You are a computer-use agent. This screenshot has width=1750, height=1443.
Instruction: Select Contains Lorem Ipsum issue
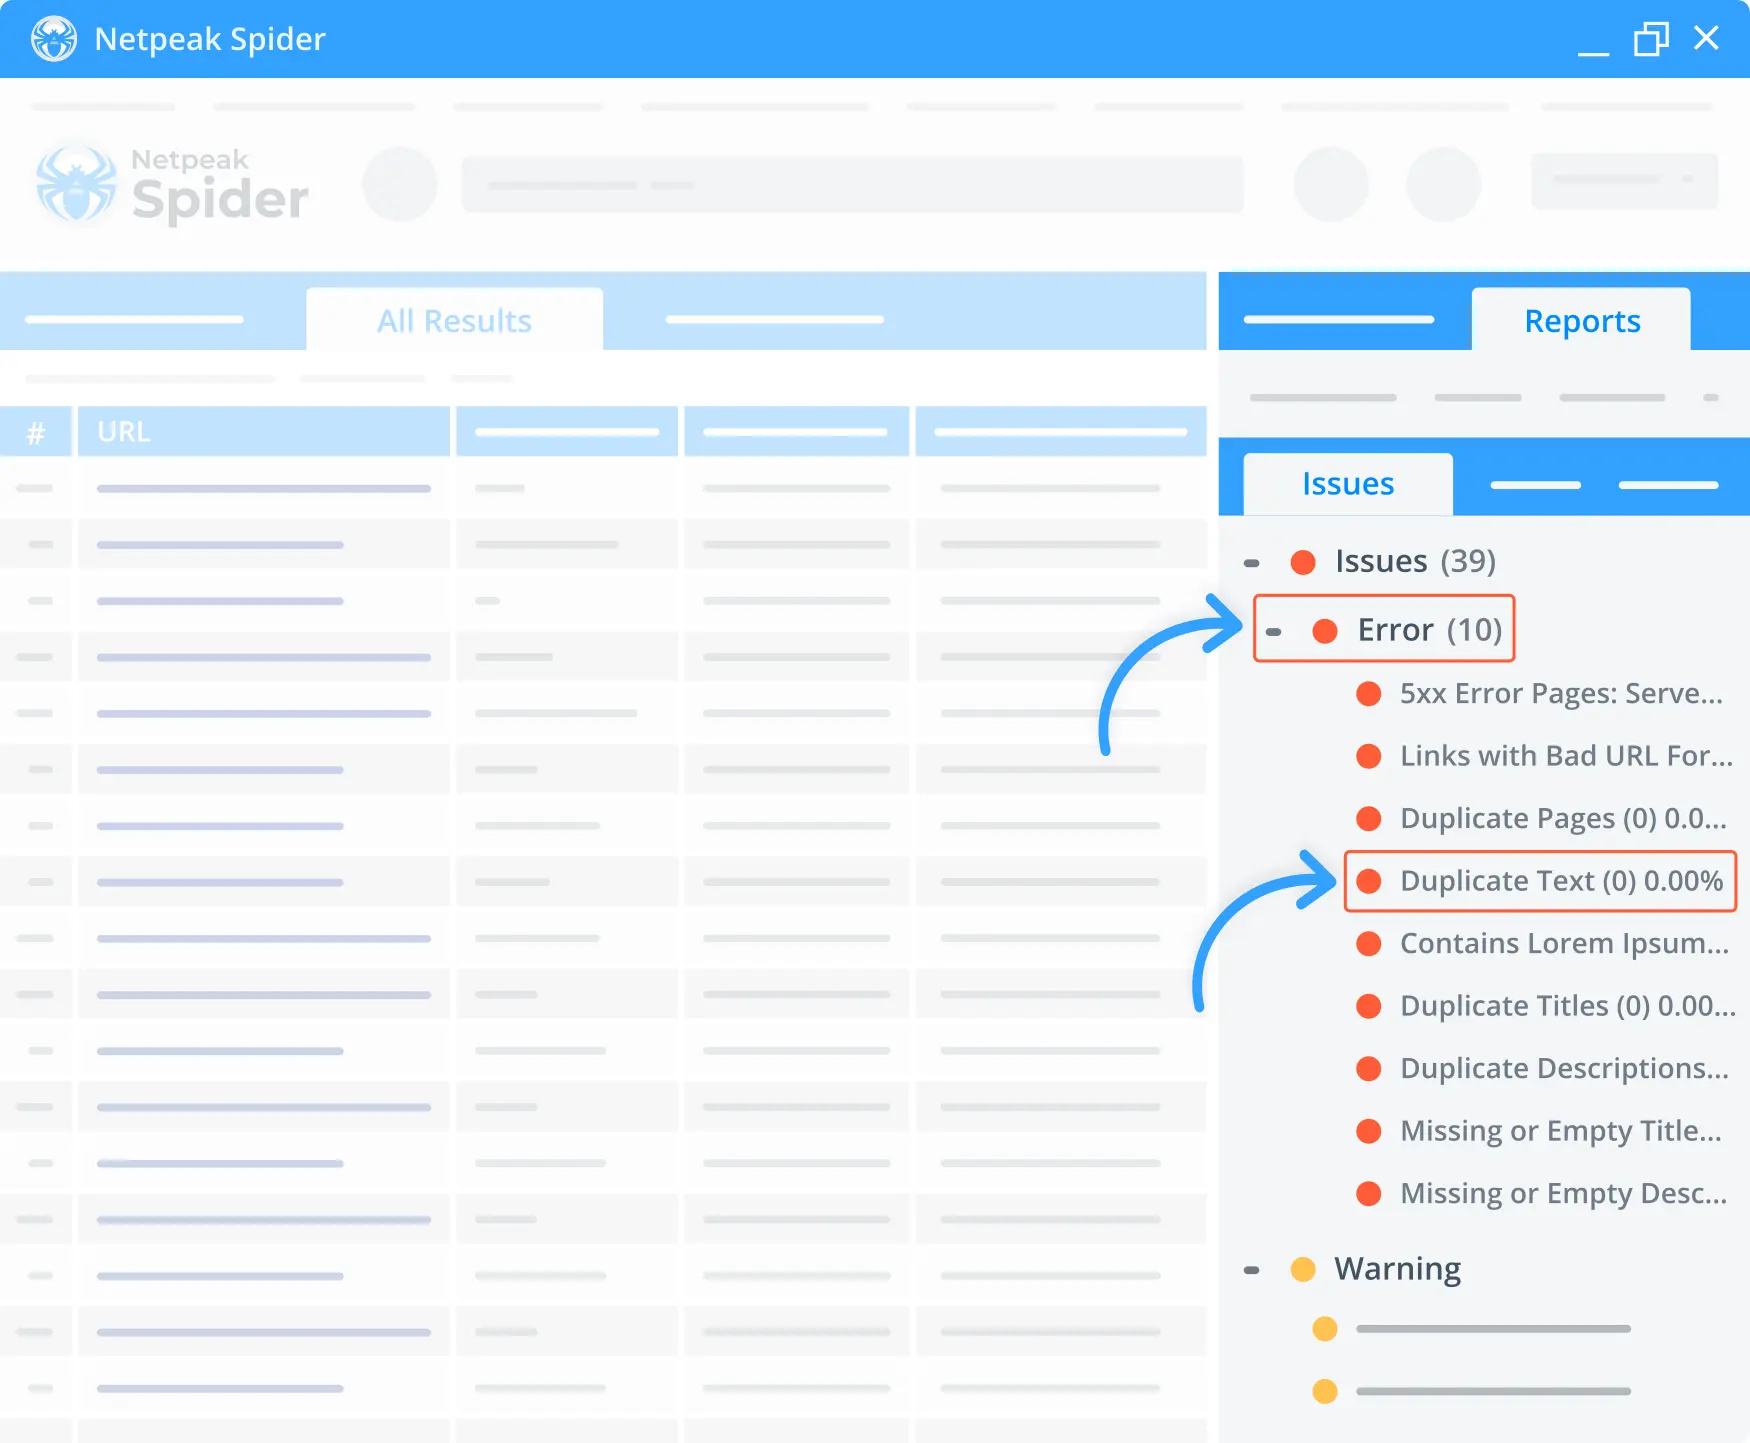click(1563, 943)
